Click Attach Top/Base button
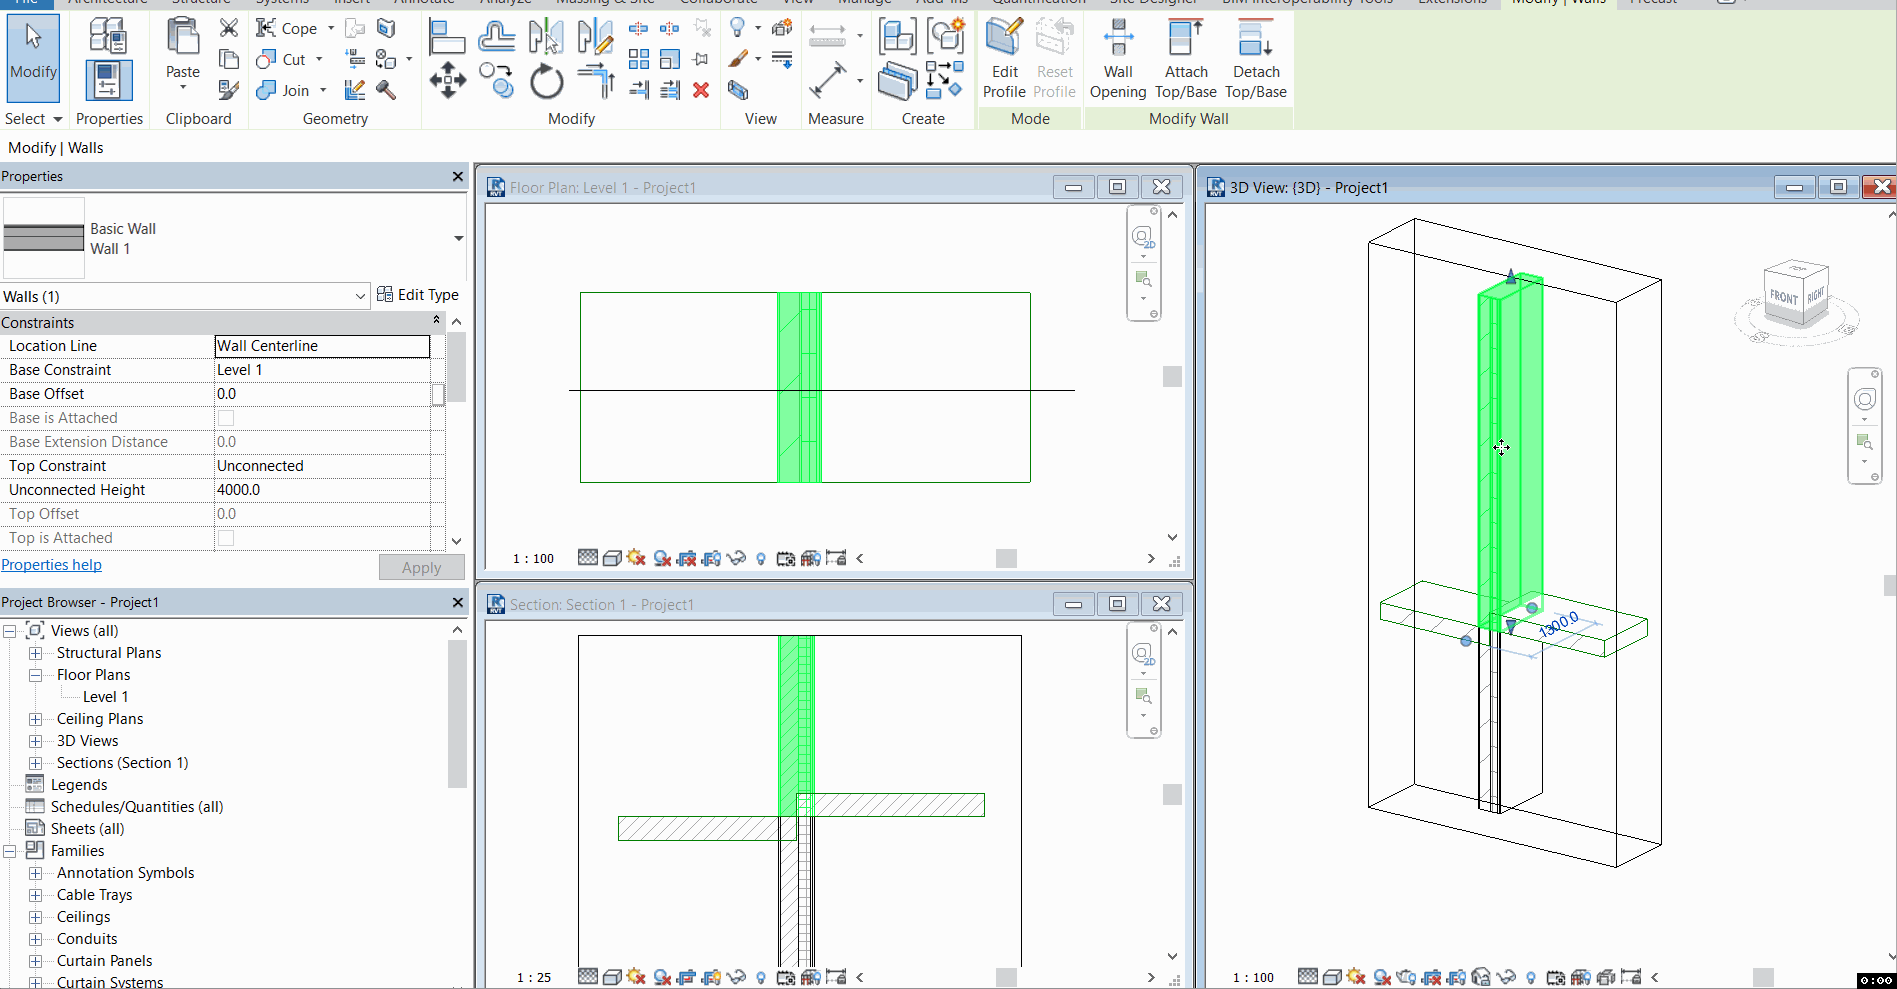Screen dimensions: 1897x989 1186,60
